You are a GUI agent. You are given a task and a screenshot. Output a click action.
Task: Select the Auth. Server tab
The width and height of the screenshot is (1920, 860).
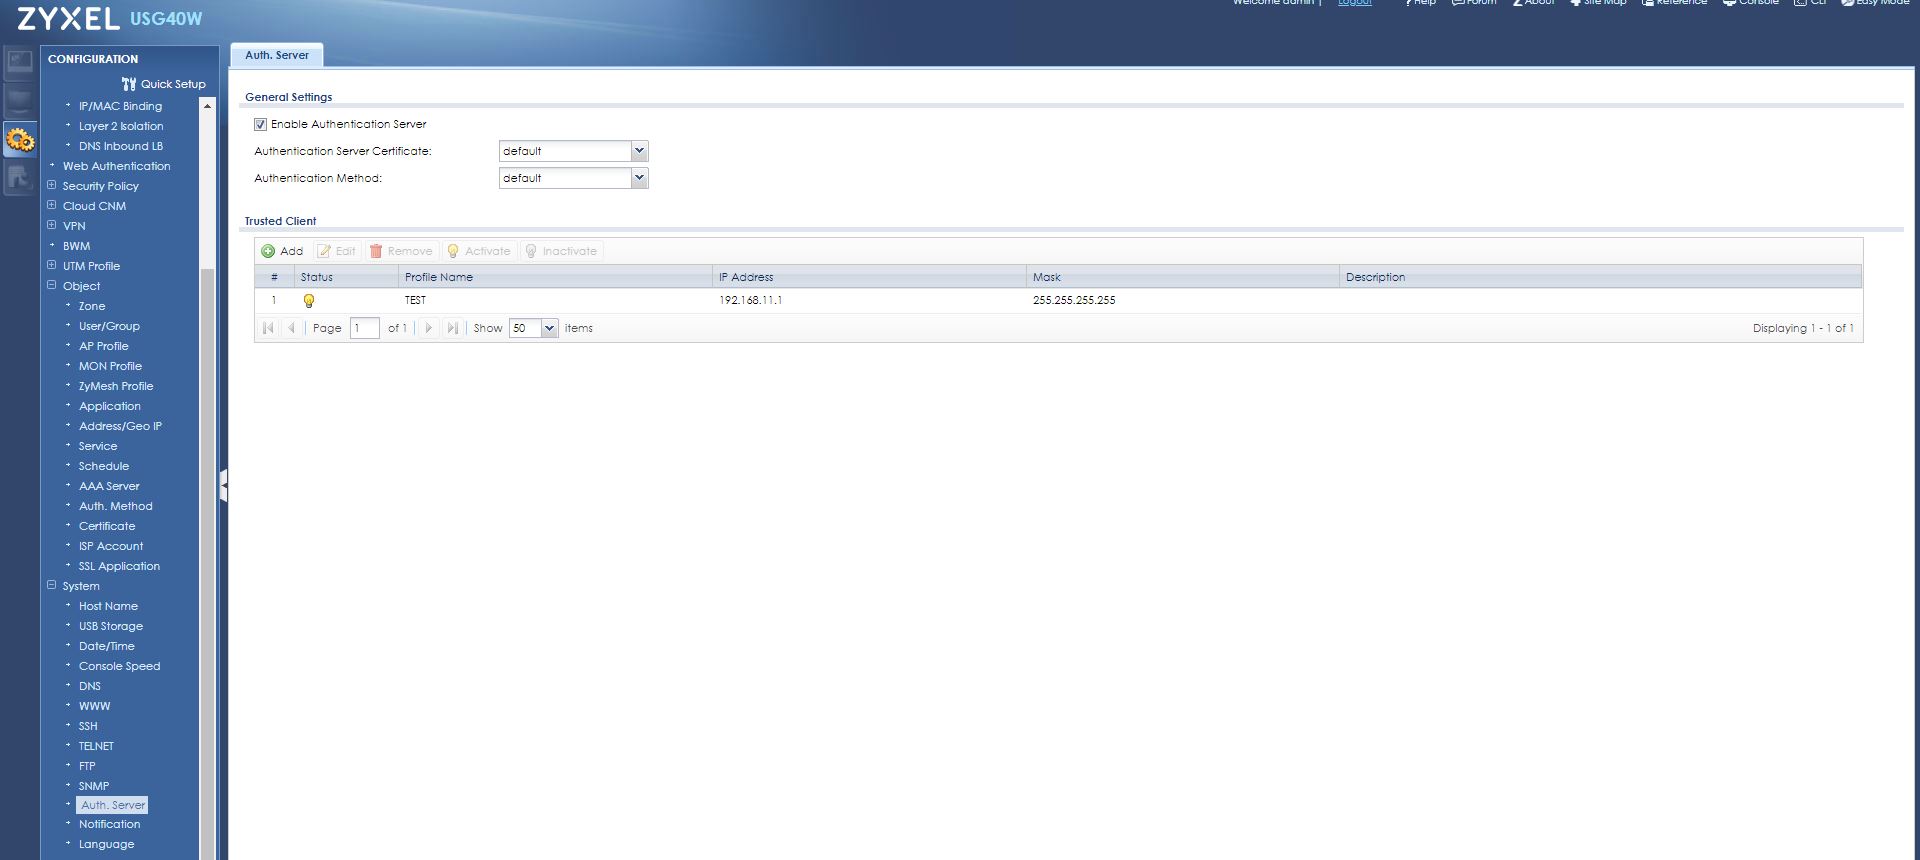tap(277, 56)
